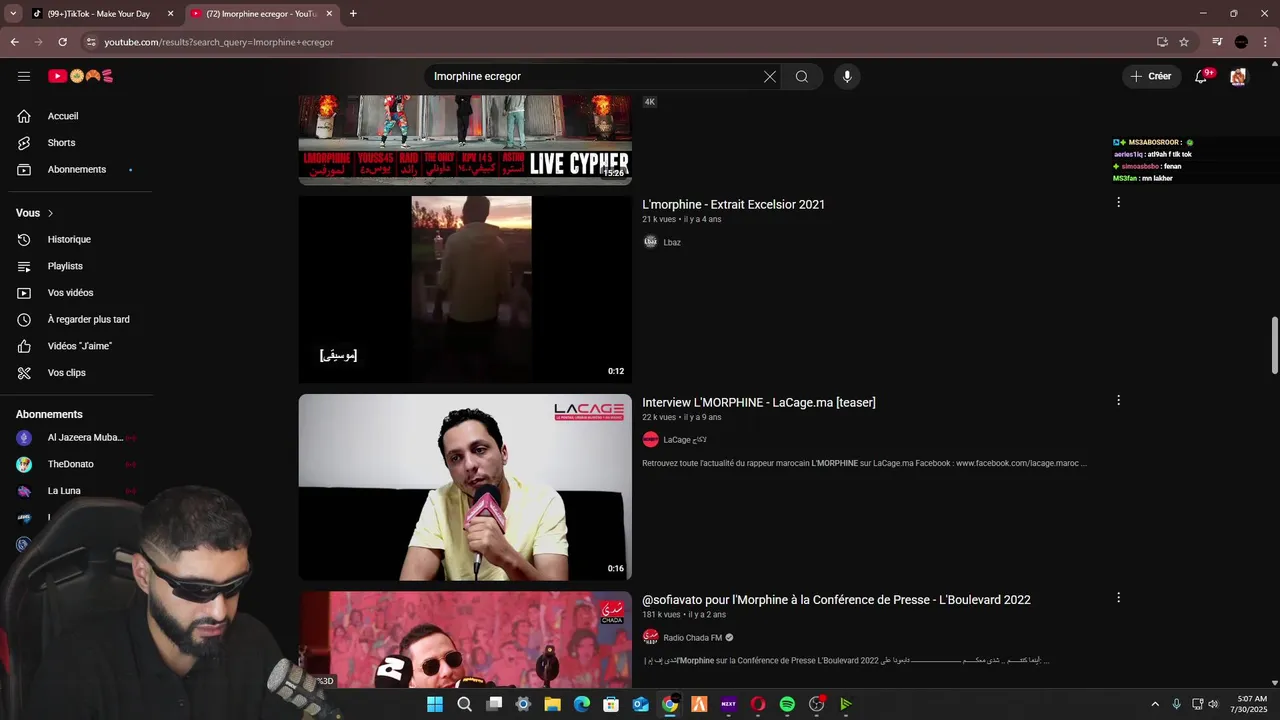Open the YouTube account avatar menu

pyautogui.click(x=1238, y=77)
